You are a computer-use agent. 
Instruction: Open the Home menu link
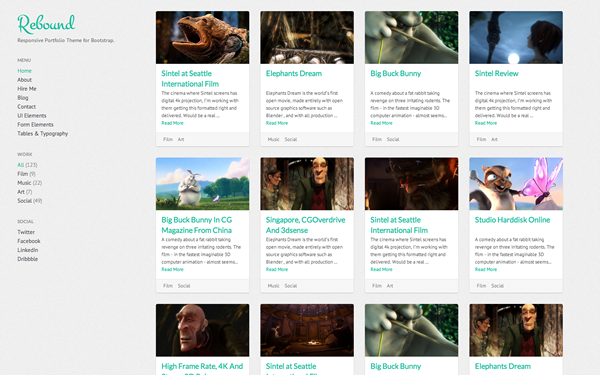click(24, 71)
